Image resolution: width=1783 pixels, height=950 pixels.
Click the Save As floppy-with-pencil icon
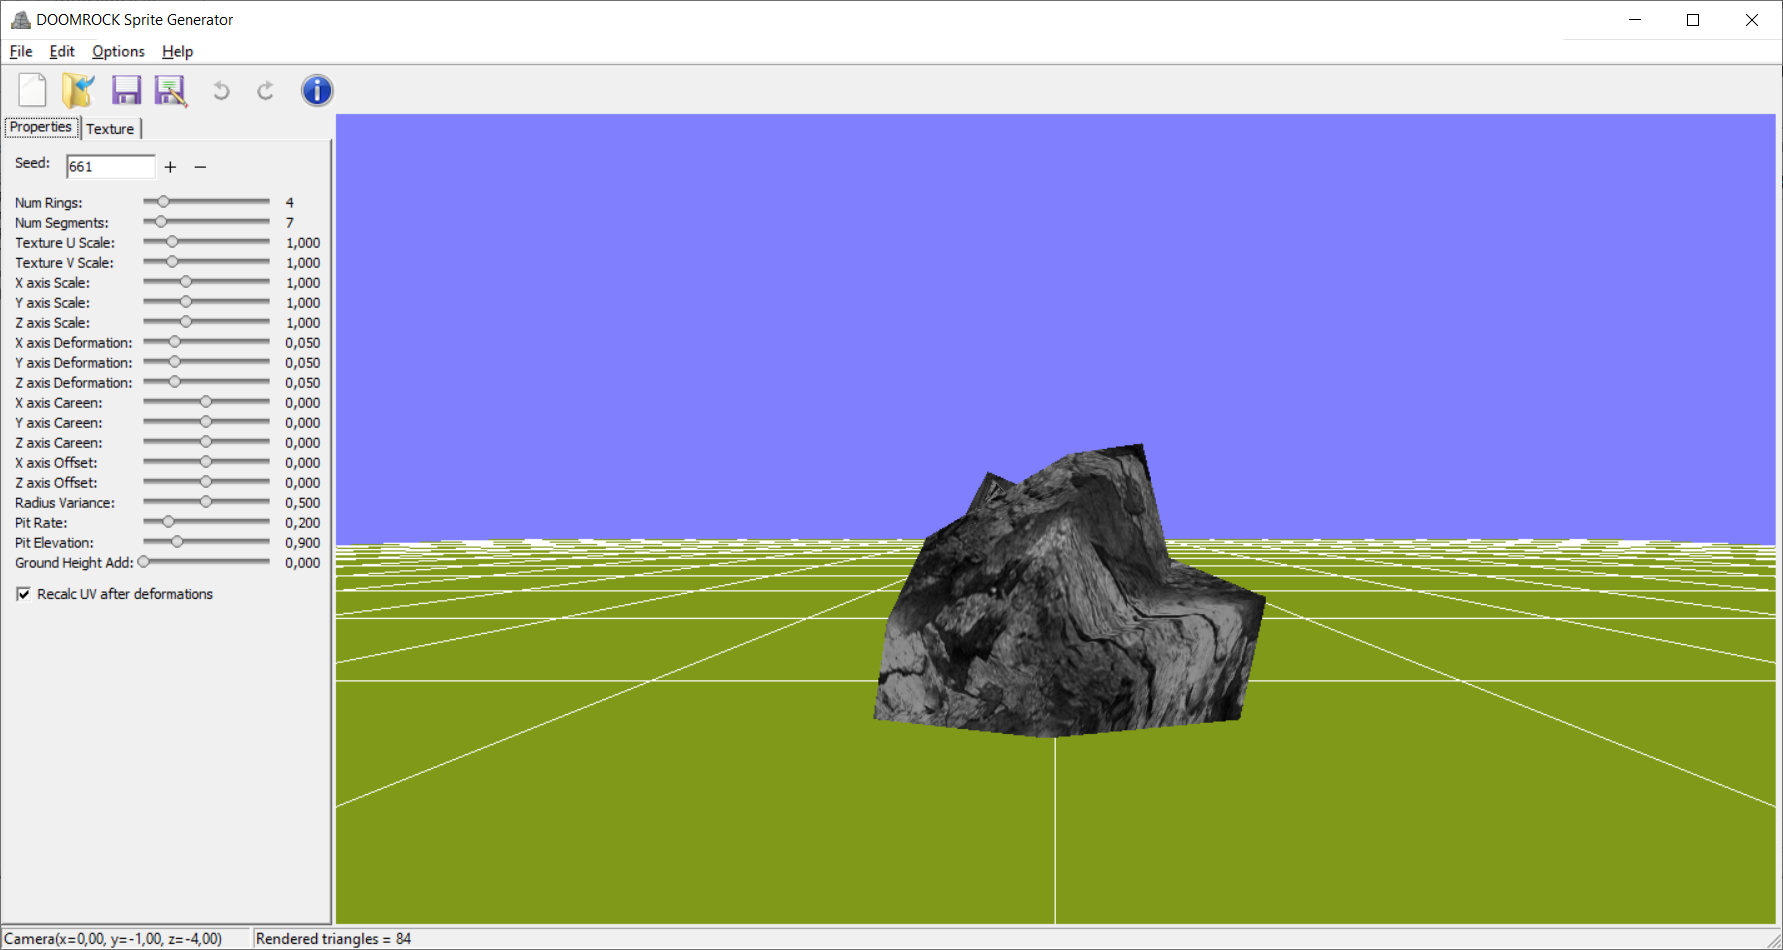(170, 90)
